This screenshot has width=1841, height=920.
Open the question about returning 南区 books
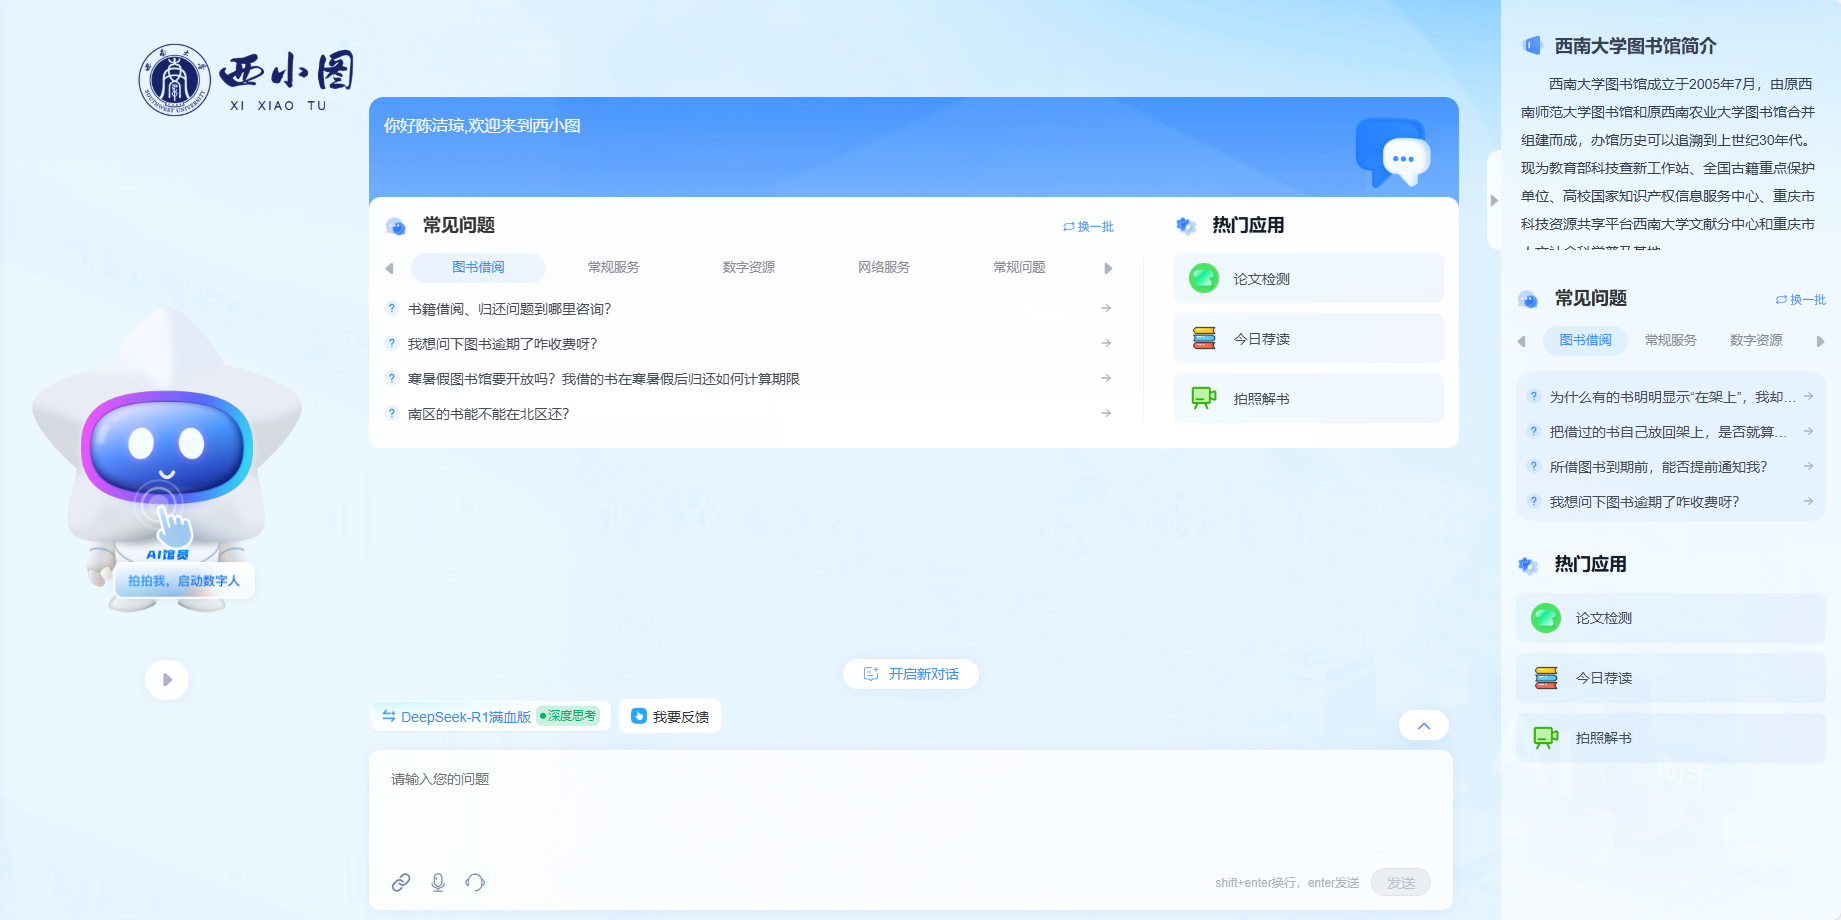tap(489, 412)
